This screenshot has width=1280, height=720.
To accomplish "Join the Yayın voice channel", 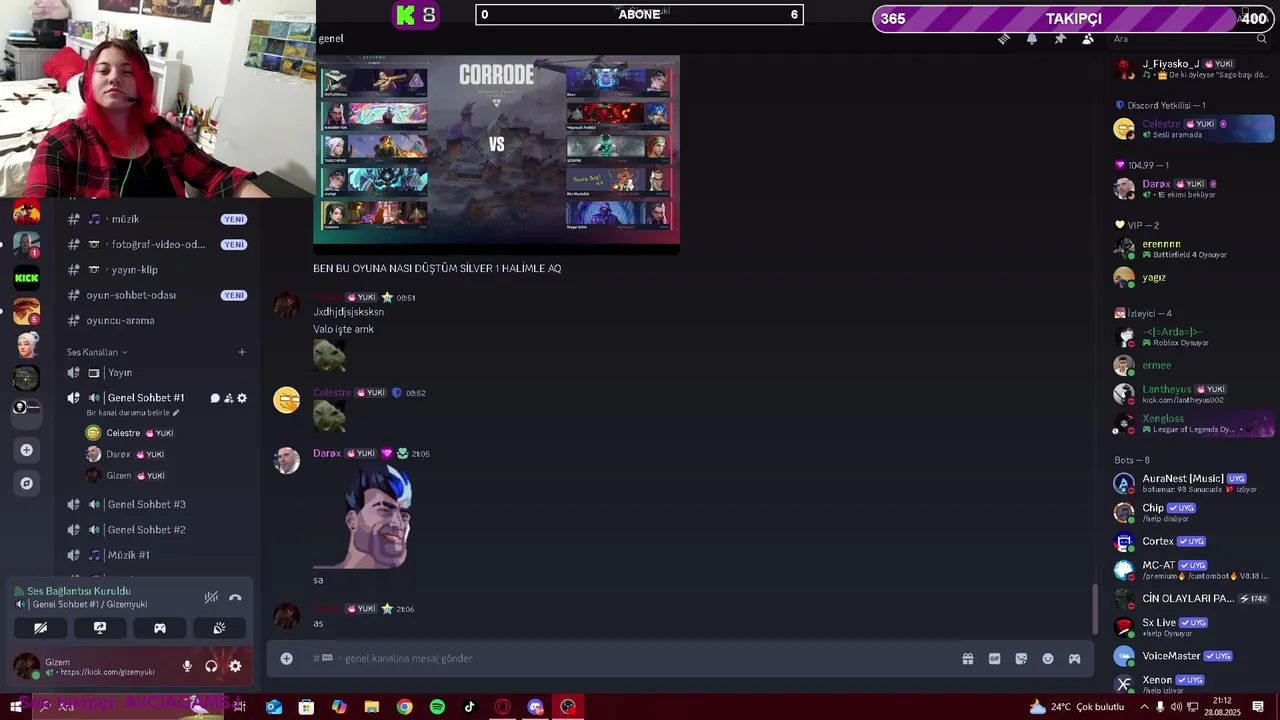I will [x=157, y=372].
